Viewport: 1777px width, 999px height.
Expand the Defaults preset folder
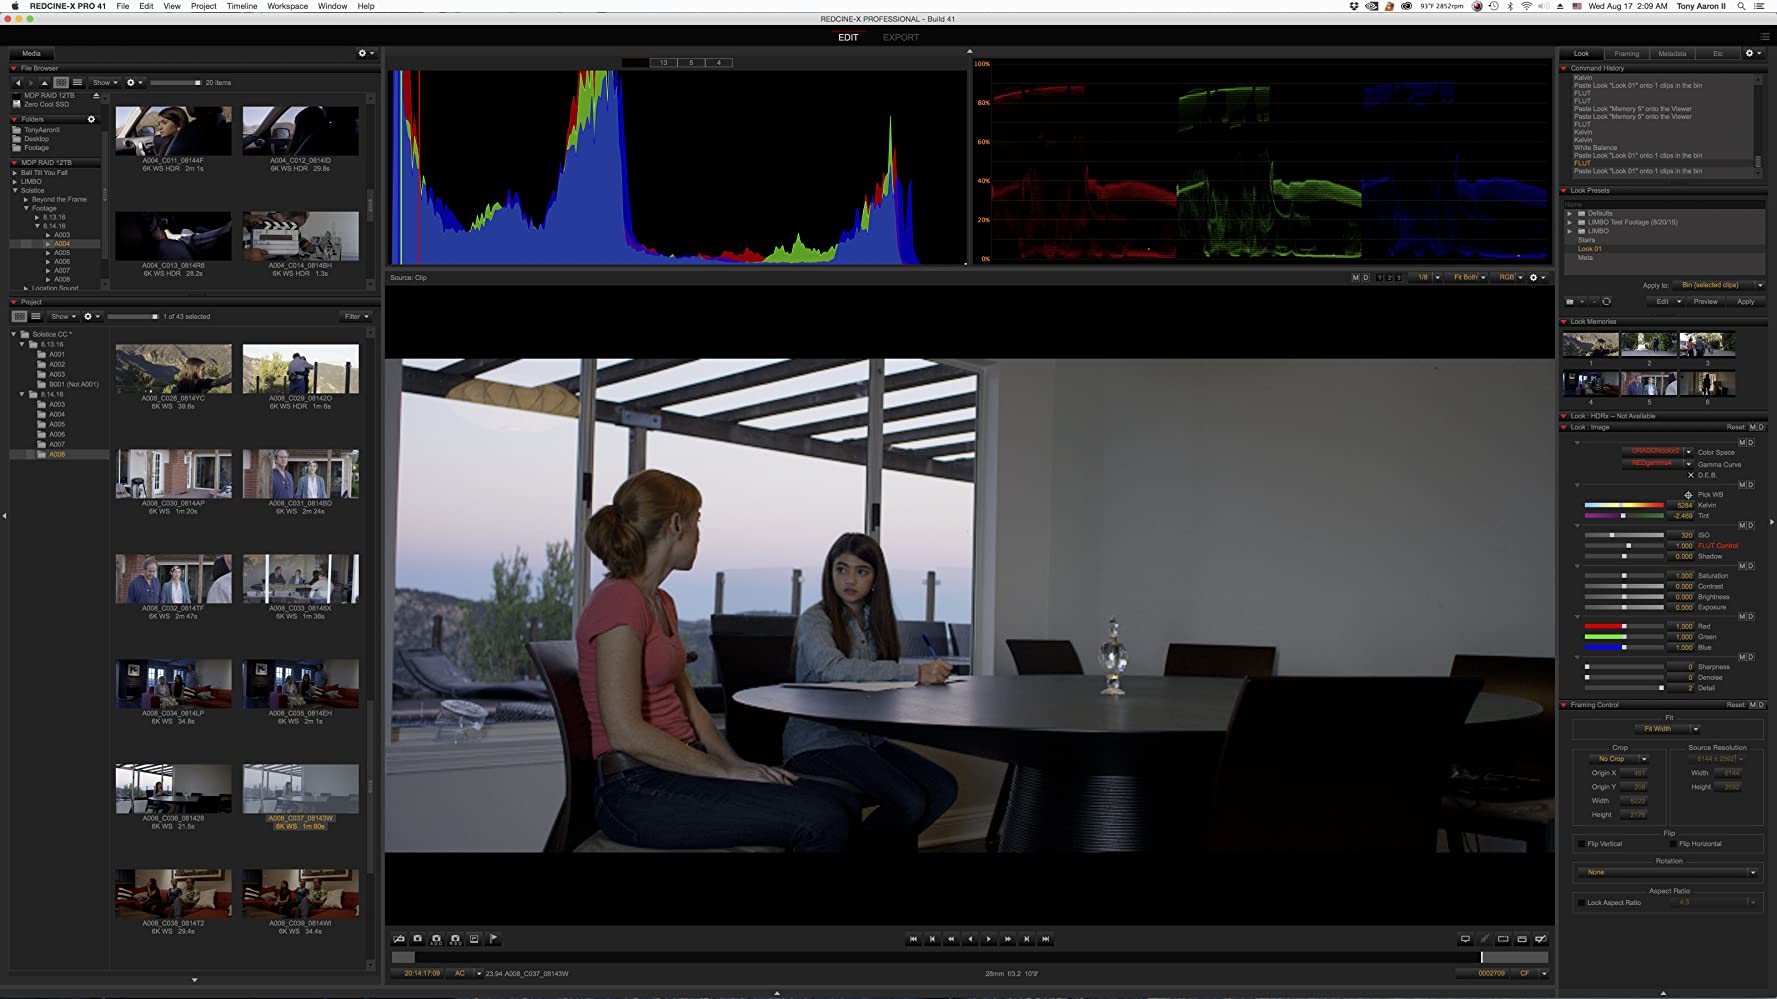[1569, 213]
